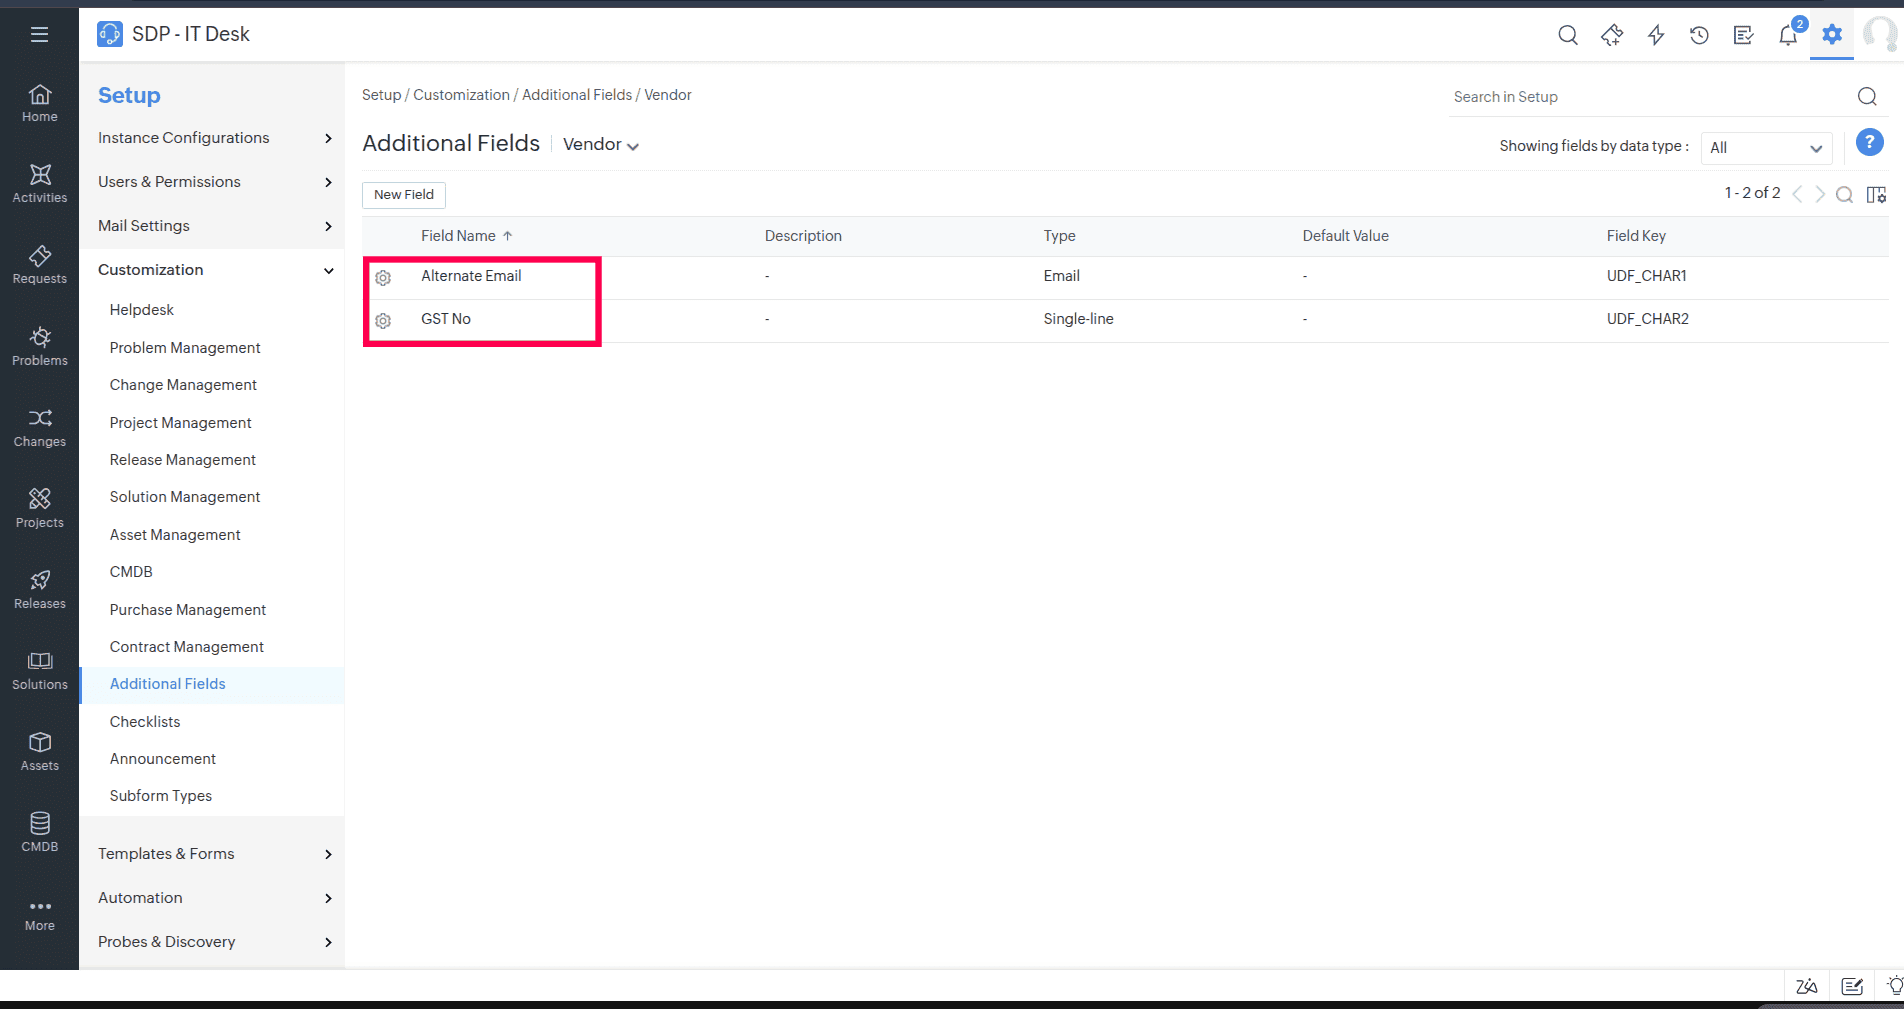Expand Probes & Discovery section

pyautogui.click(x=215, y=942)
